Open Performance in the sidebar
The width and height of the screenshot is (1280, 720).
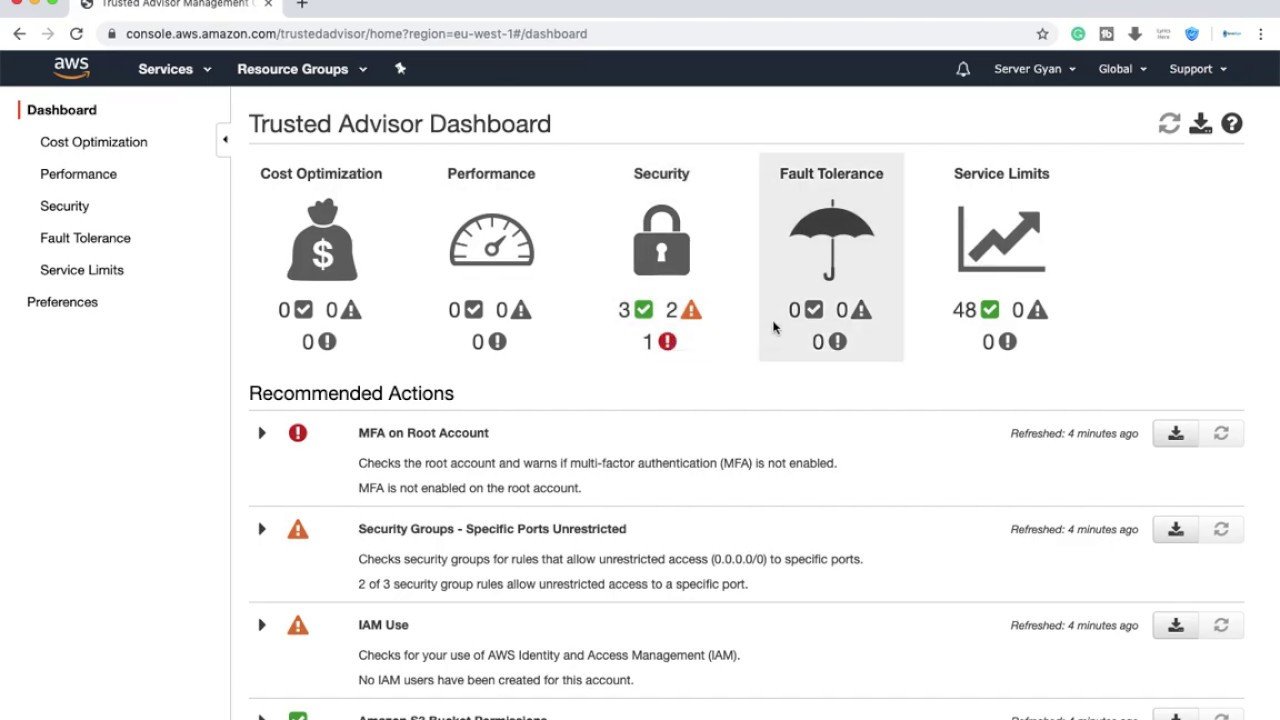pyautogui.click(x=78, y=174)
